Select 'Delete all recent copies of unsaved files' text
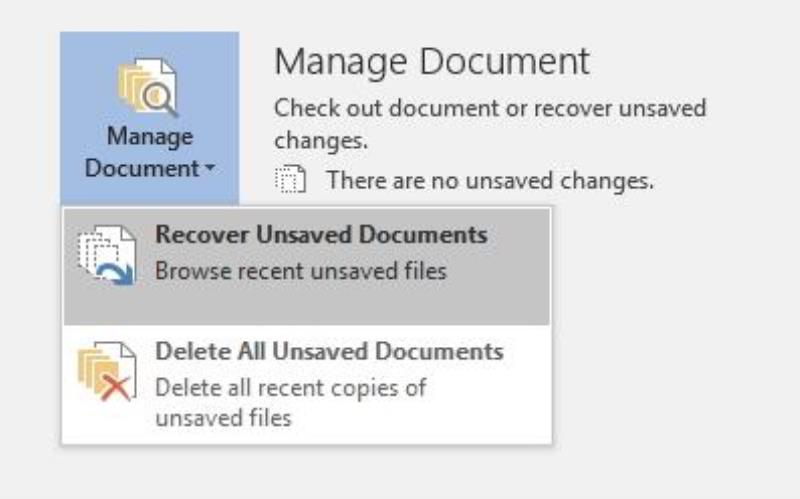Image resolution: width=800 pixels, height=499 pixels. tap(290, 403)
